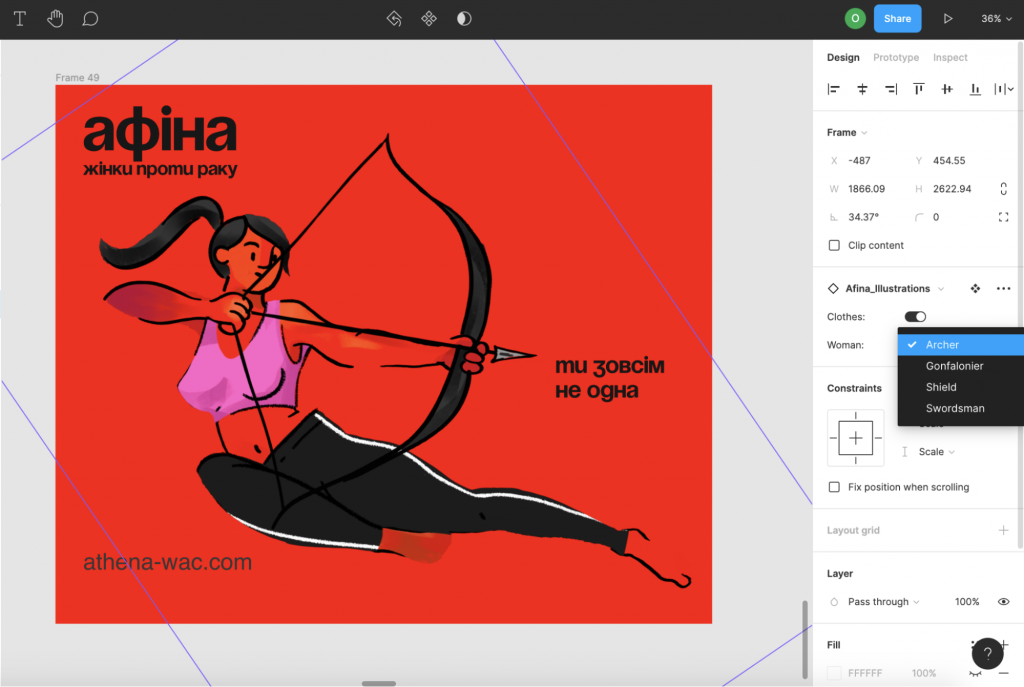Open the Scale constraint dropdown

tap(936, 452)
